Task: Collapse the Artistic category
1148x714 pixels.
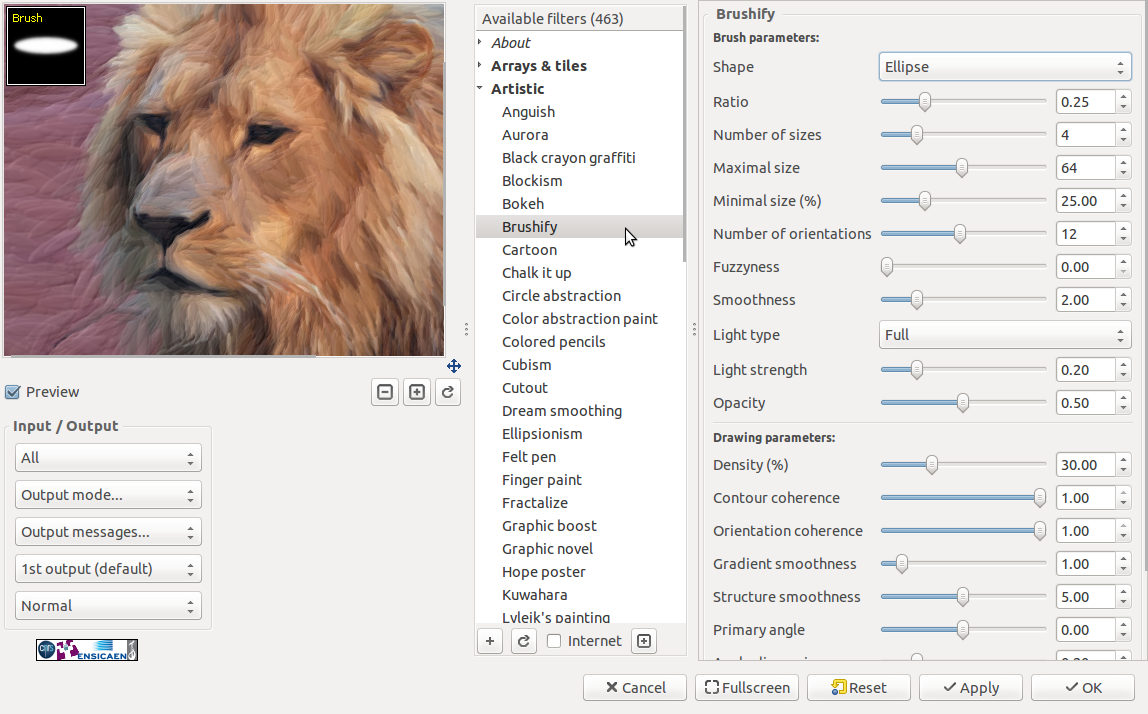Action: (x=480, y=88)
